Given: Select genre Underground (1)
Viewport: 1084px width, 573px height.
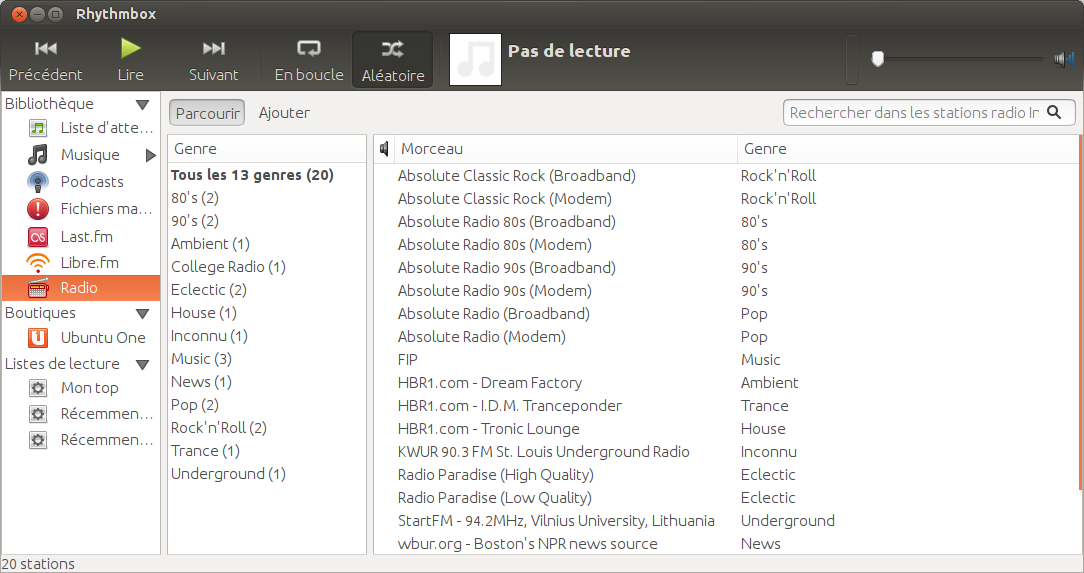Looking at the screenshot, I should 267,473.
